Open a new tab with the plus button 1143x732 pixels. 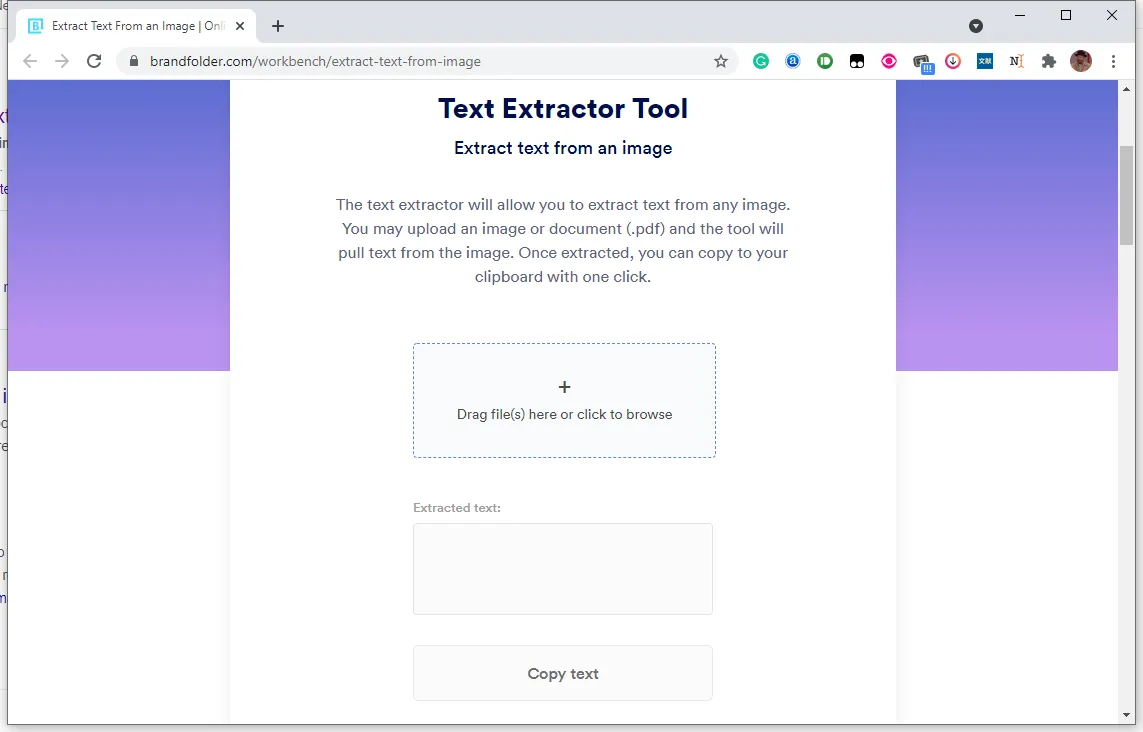pyautogui.click(x=278, y=26)
